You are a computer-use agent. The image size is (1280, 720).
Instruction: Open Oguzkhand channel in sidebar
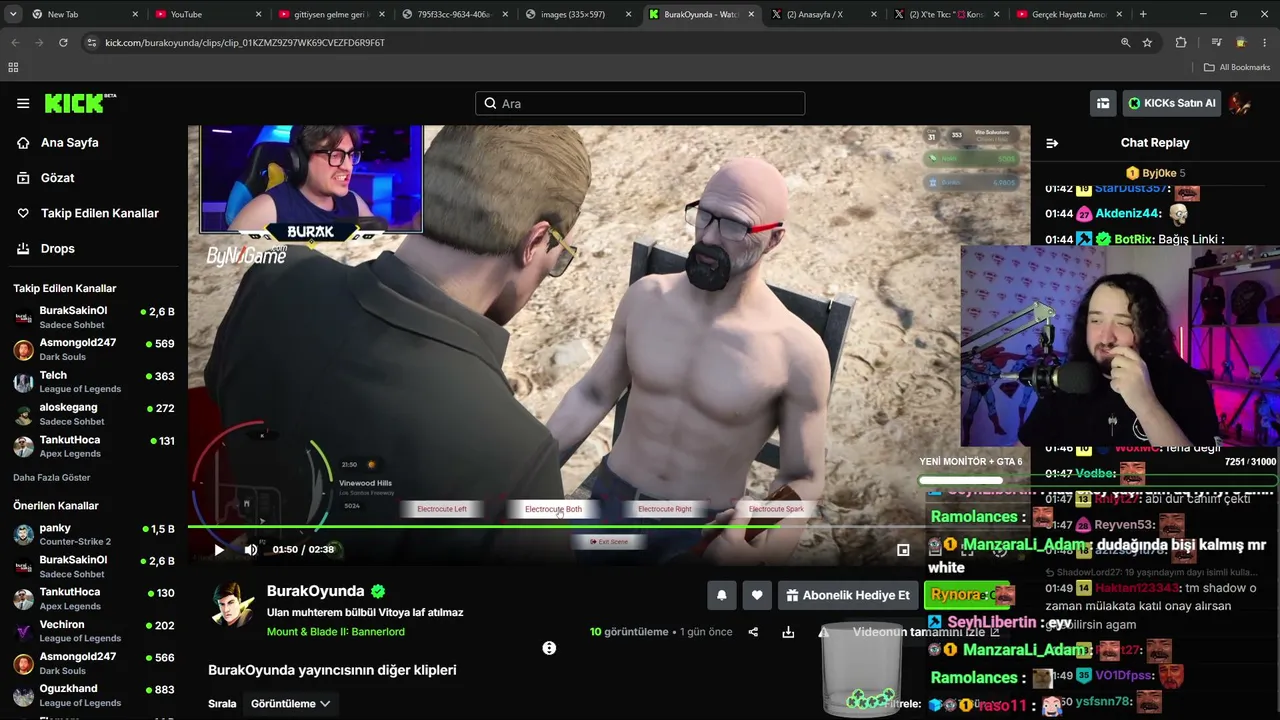pos(94,695)
